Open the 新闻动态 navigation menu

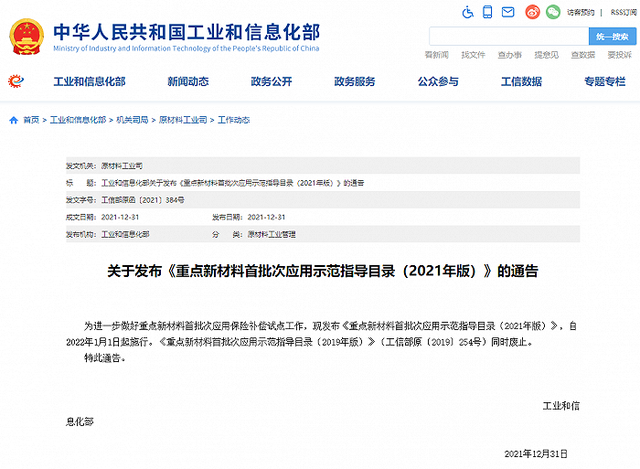188,81
